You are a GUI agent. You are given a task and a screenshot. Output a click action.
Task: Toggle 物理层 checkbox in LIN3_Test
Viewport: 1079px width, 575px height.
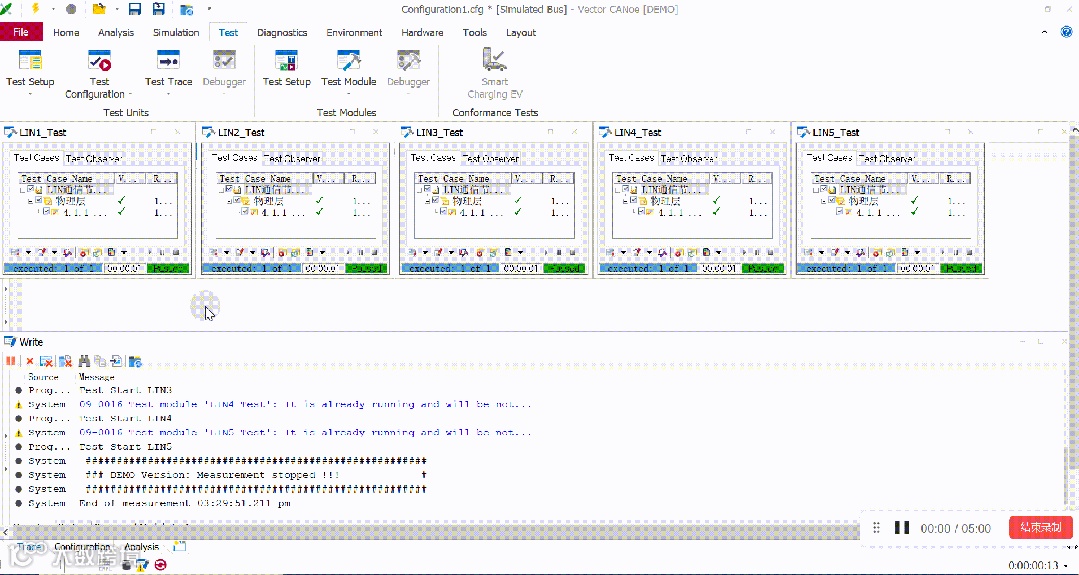click(435, 200)
